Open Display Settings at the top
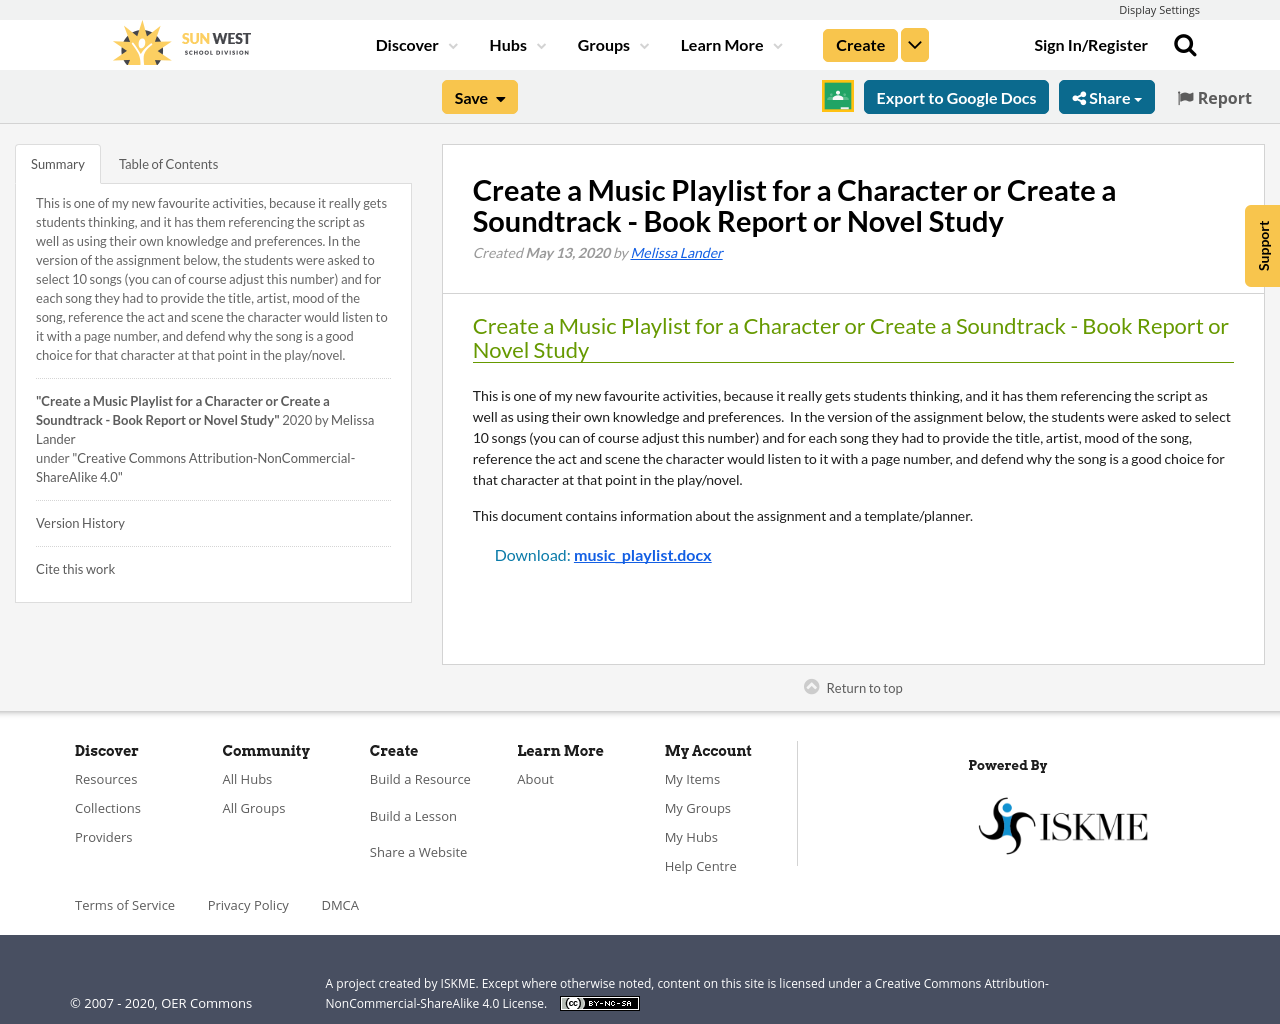The height and width of the screenshot is (1024, 1280). [1159, 8]
